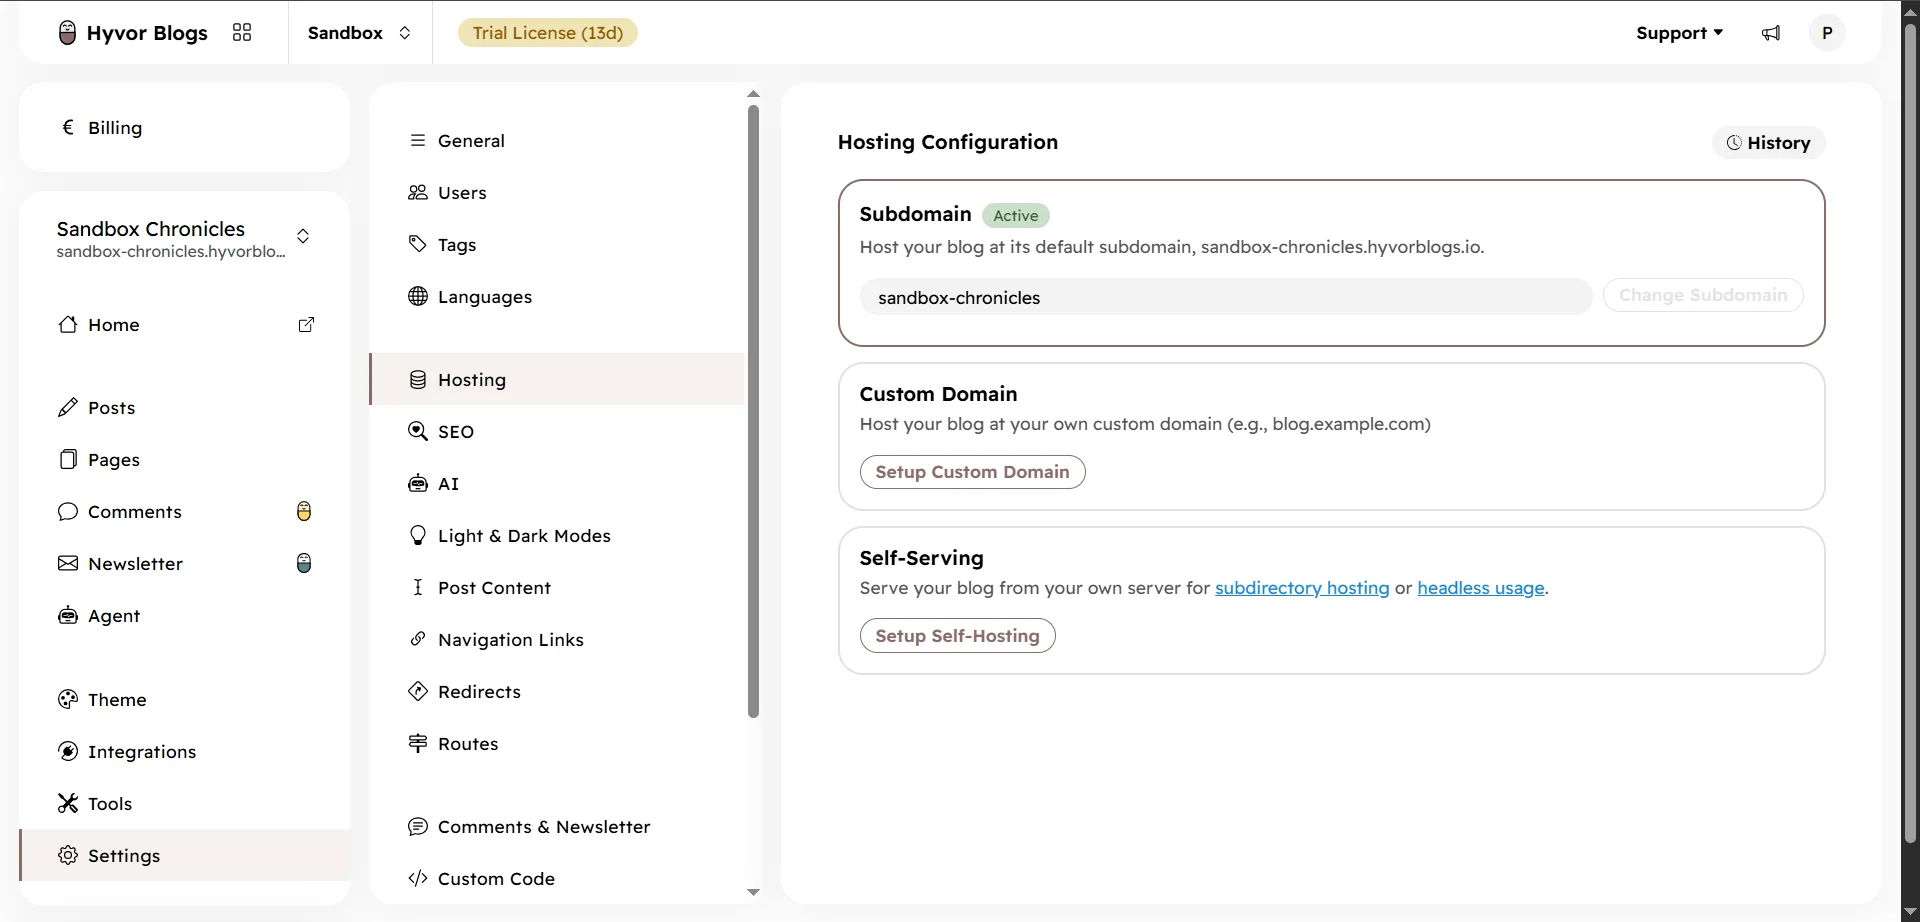Click the Newsletter product badge icon

(x=304, y=564)
